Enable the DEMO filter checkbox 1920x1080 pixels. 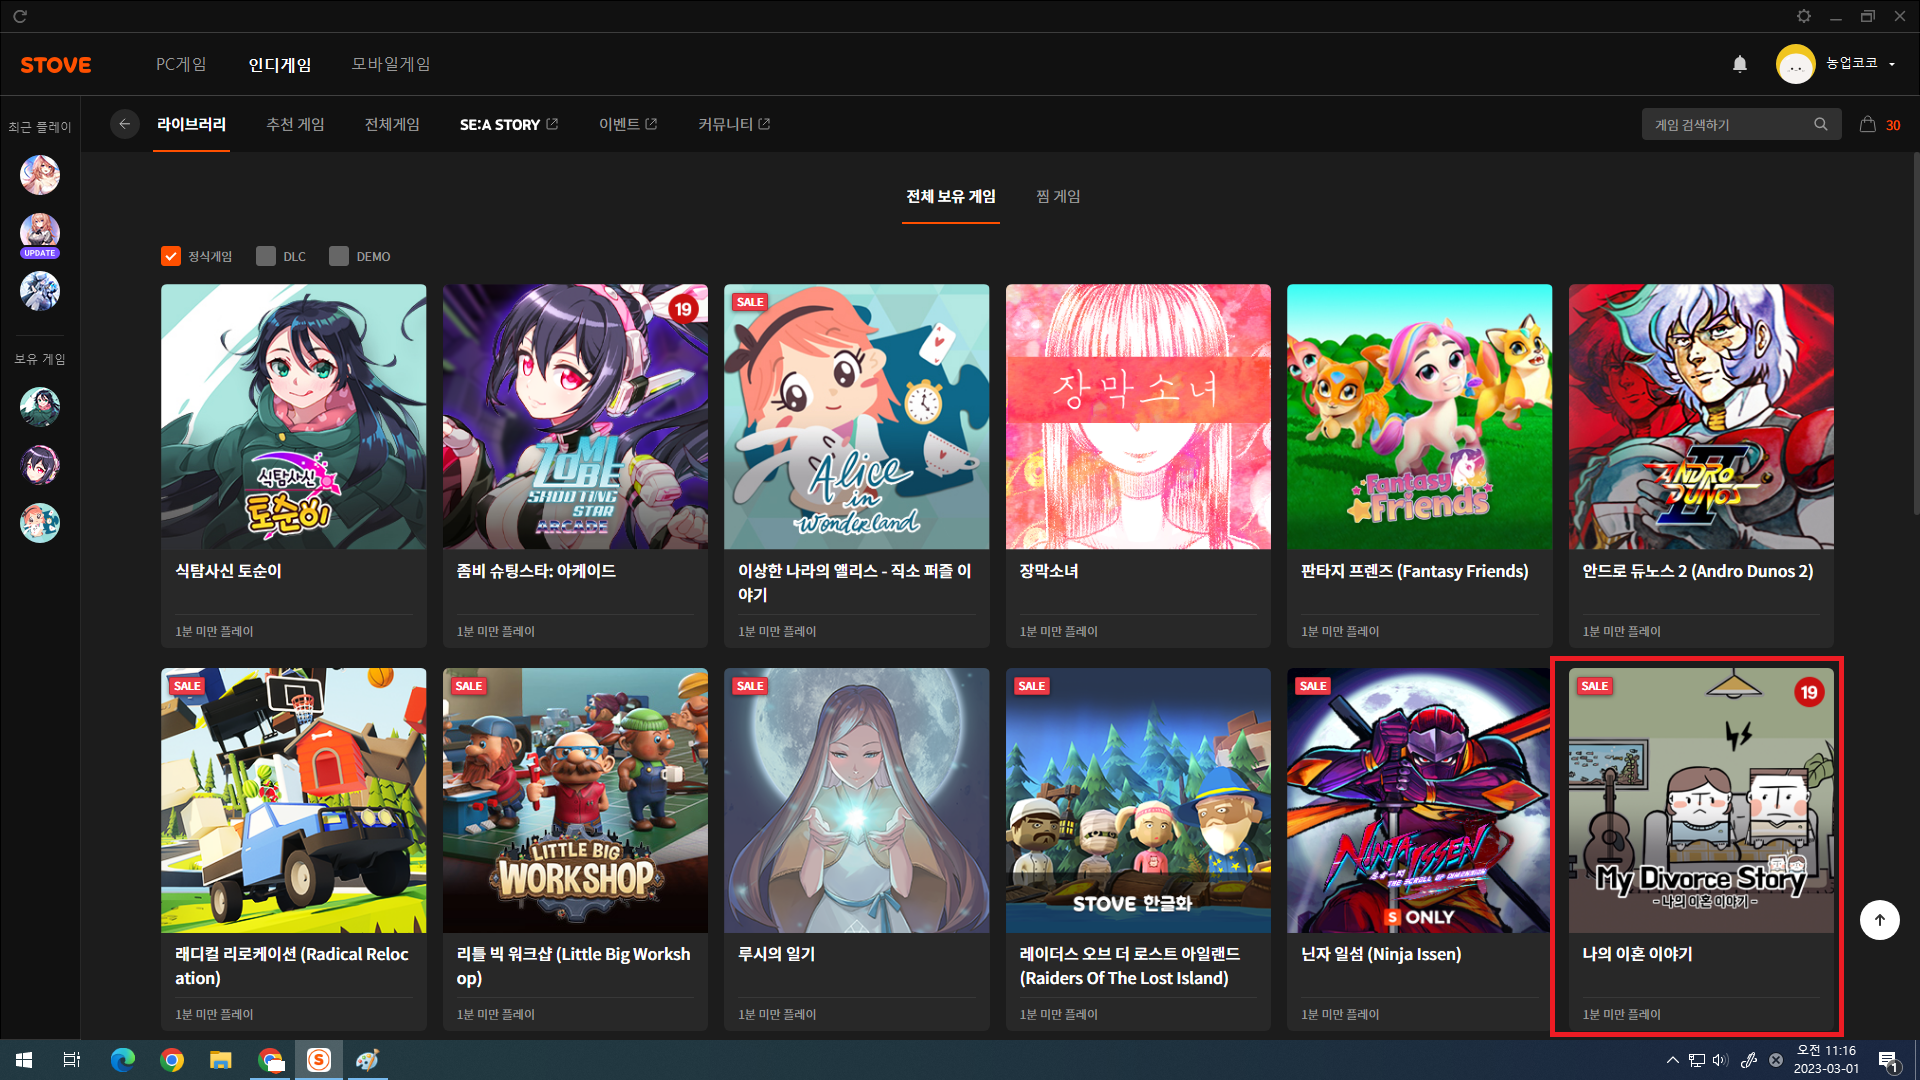point(339,256)
